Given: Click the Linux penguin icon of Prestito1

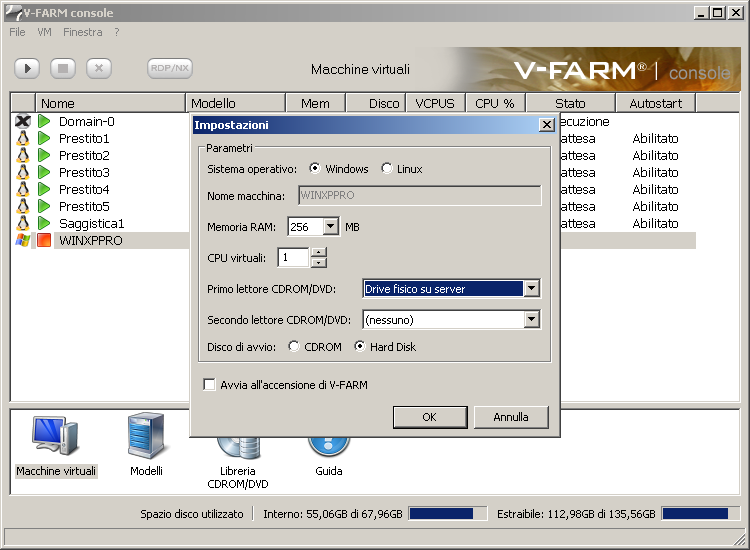Looking at the screenshot, I should (22, 139).
